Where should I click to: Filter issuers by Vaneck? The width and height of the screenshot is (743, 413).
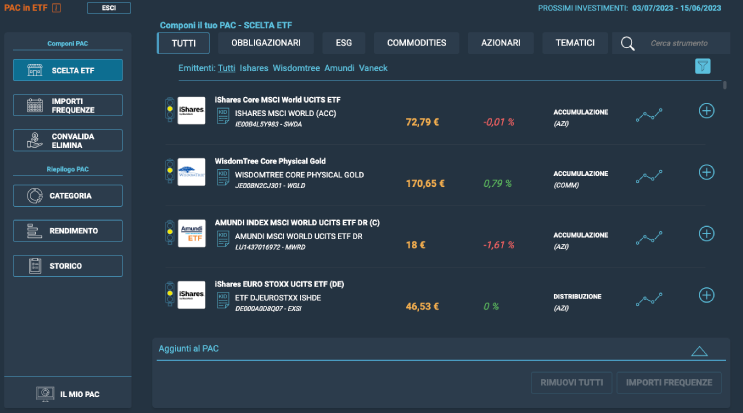click(373, 68)
